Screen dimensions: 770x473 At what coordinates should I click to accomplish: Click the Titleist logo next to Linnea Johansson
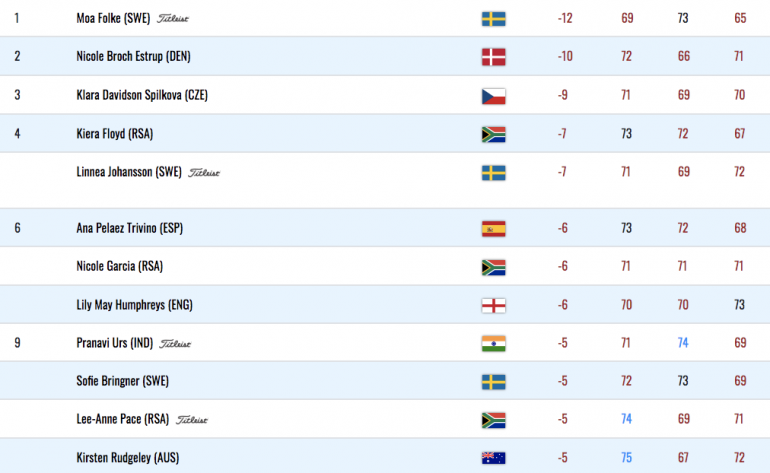click(204, 172)
